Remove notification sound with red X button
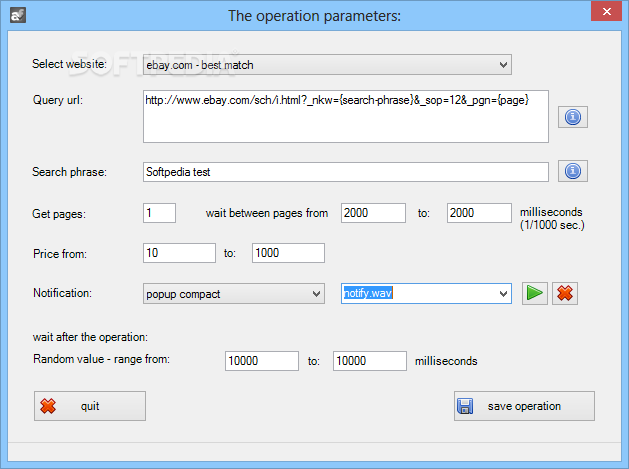 (x=564, y=293)
